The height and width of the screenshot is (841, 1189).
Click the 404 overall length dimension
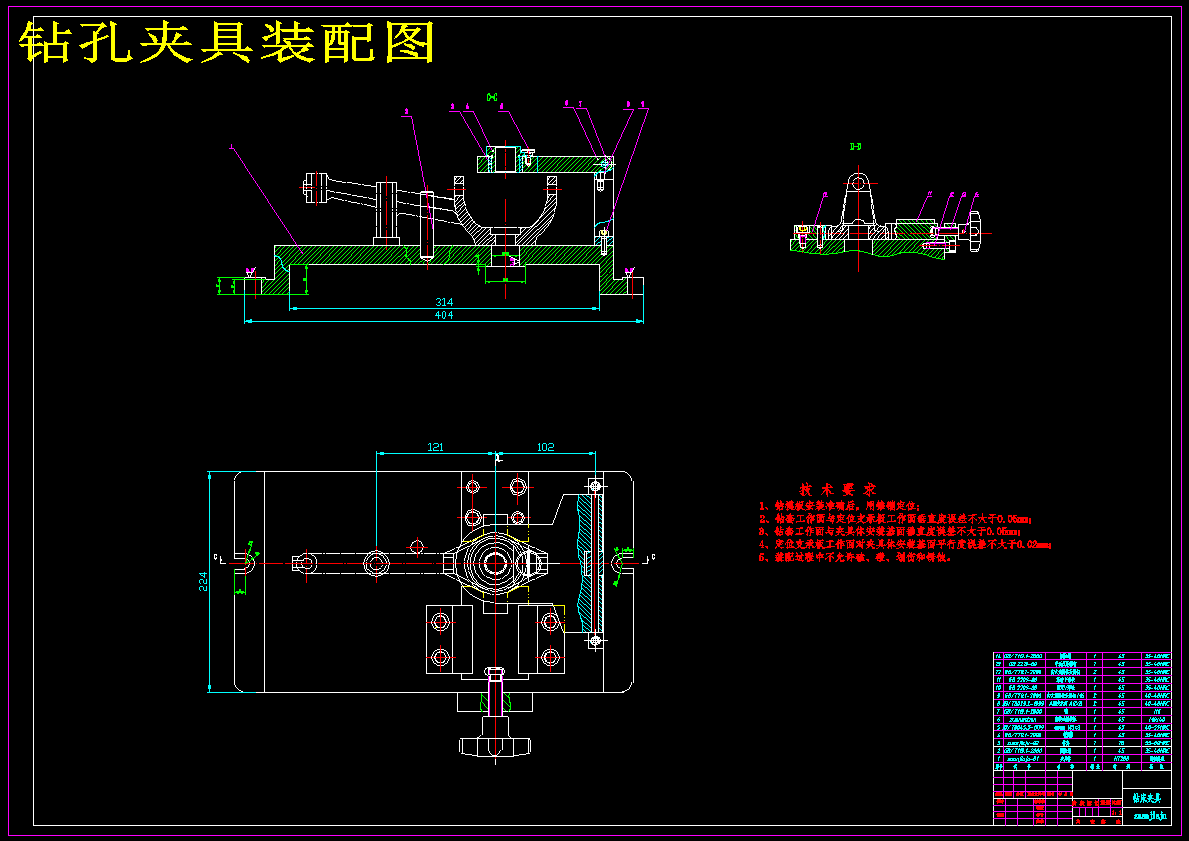[x=444, y=315]
